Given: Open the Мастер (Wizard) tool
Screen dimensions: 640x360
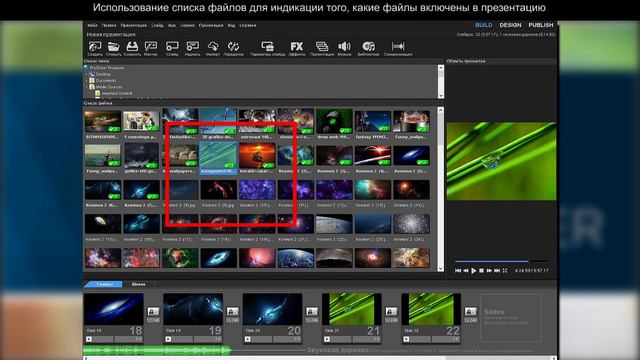Looking at the screenshot, I should tap(151, 48).
